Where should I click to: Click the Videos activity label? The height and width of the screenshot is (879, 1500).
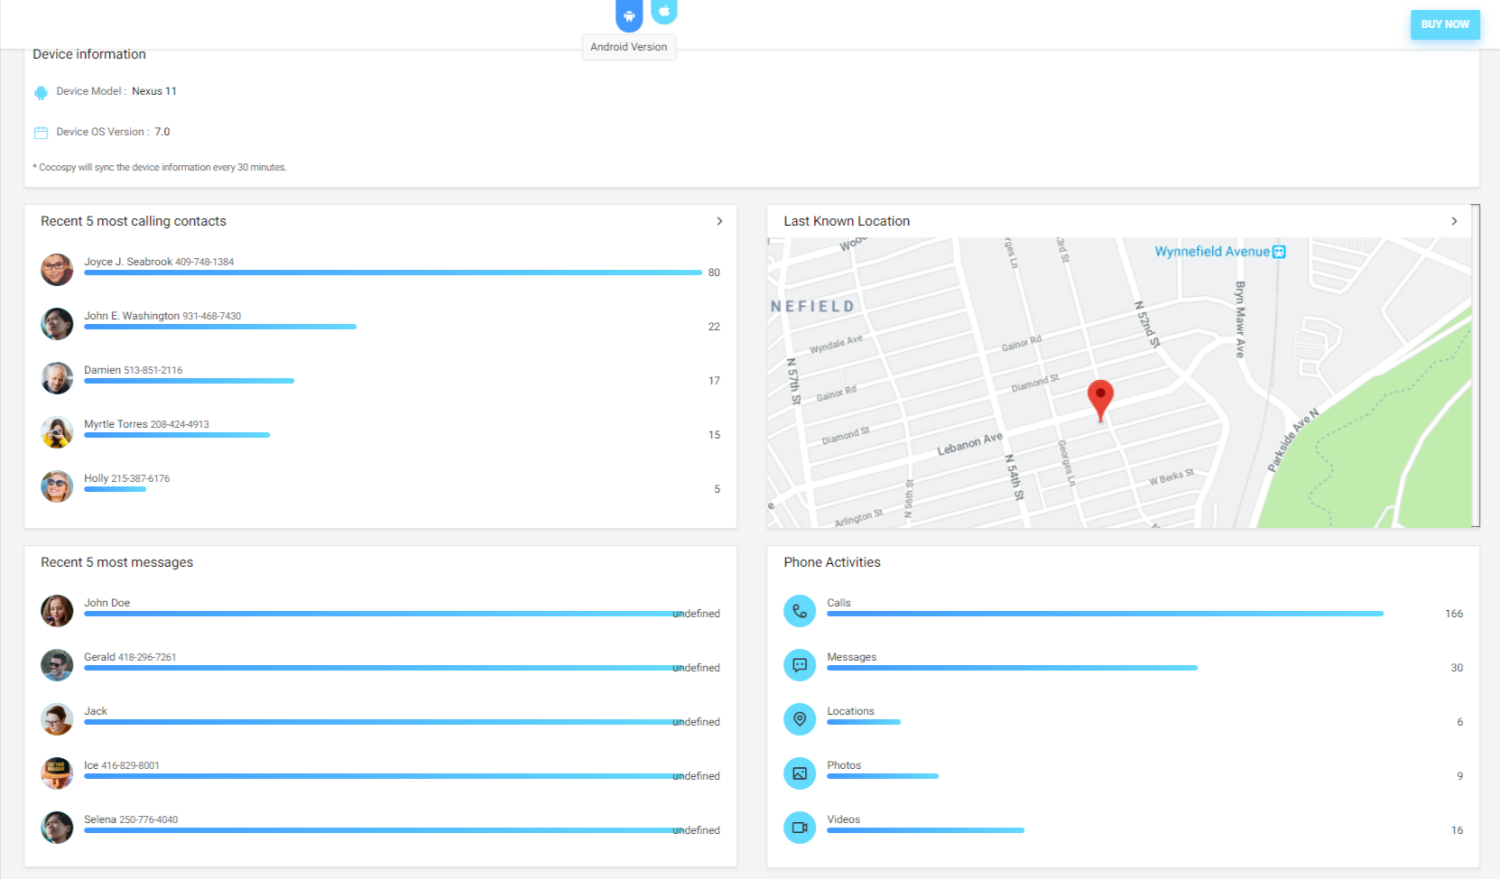pos(844,819)
